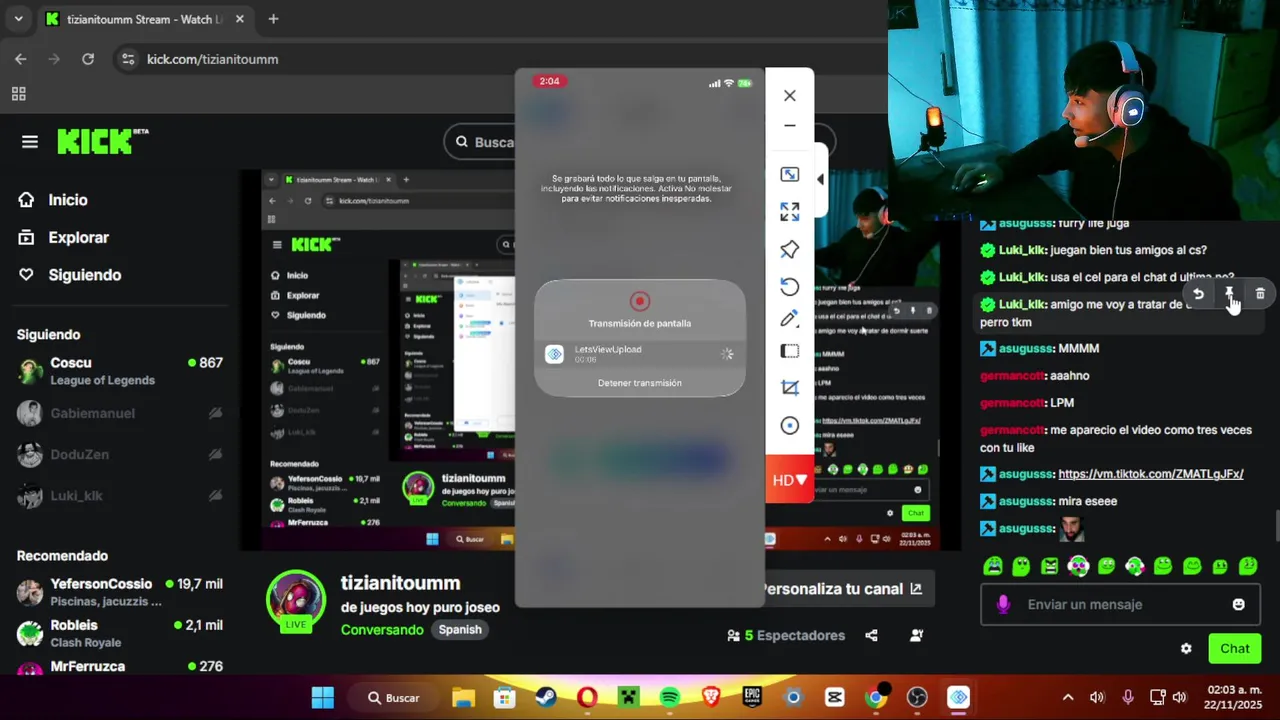Reply to Luki_klk's chat message

click(1198, 294)
